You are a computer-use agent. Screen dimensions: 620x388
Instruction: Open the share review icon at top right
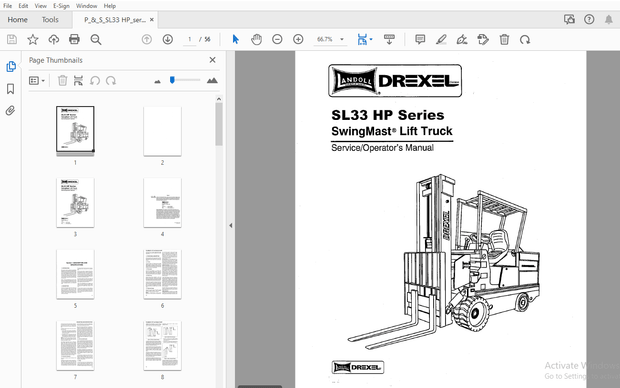tap(569, 19)
